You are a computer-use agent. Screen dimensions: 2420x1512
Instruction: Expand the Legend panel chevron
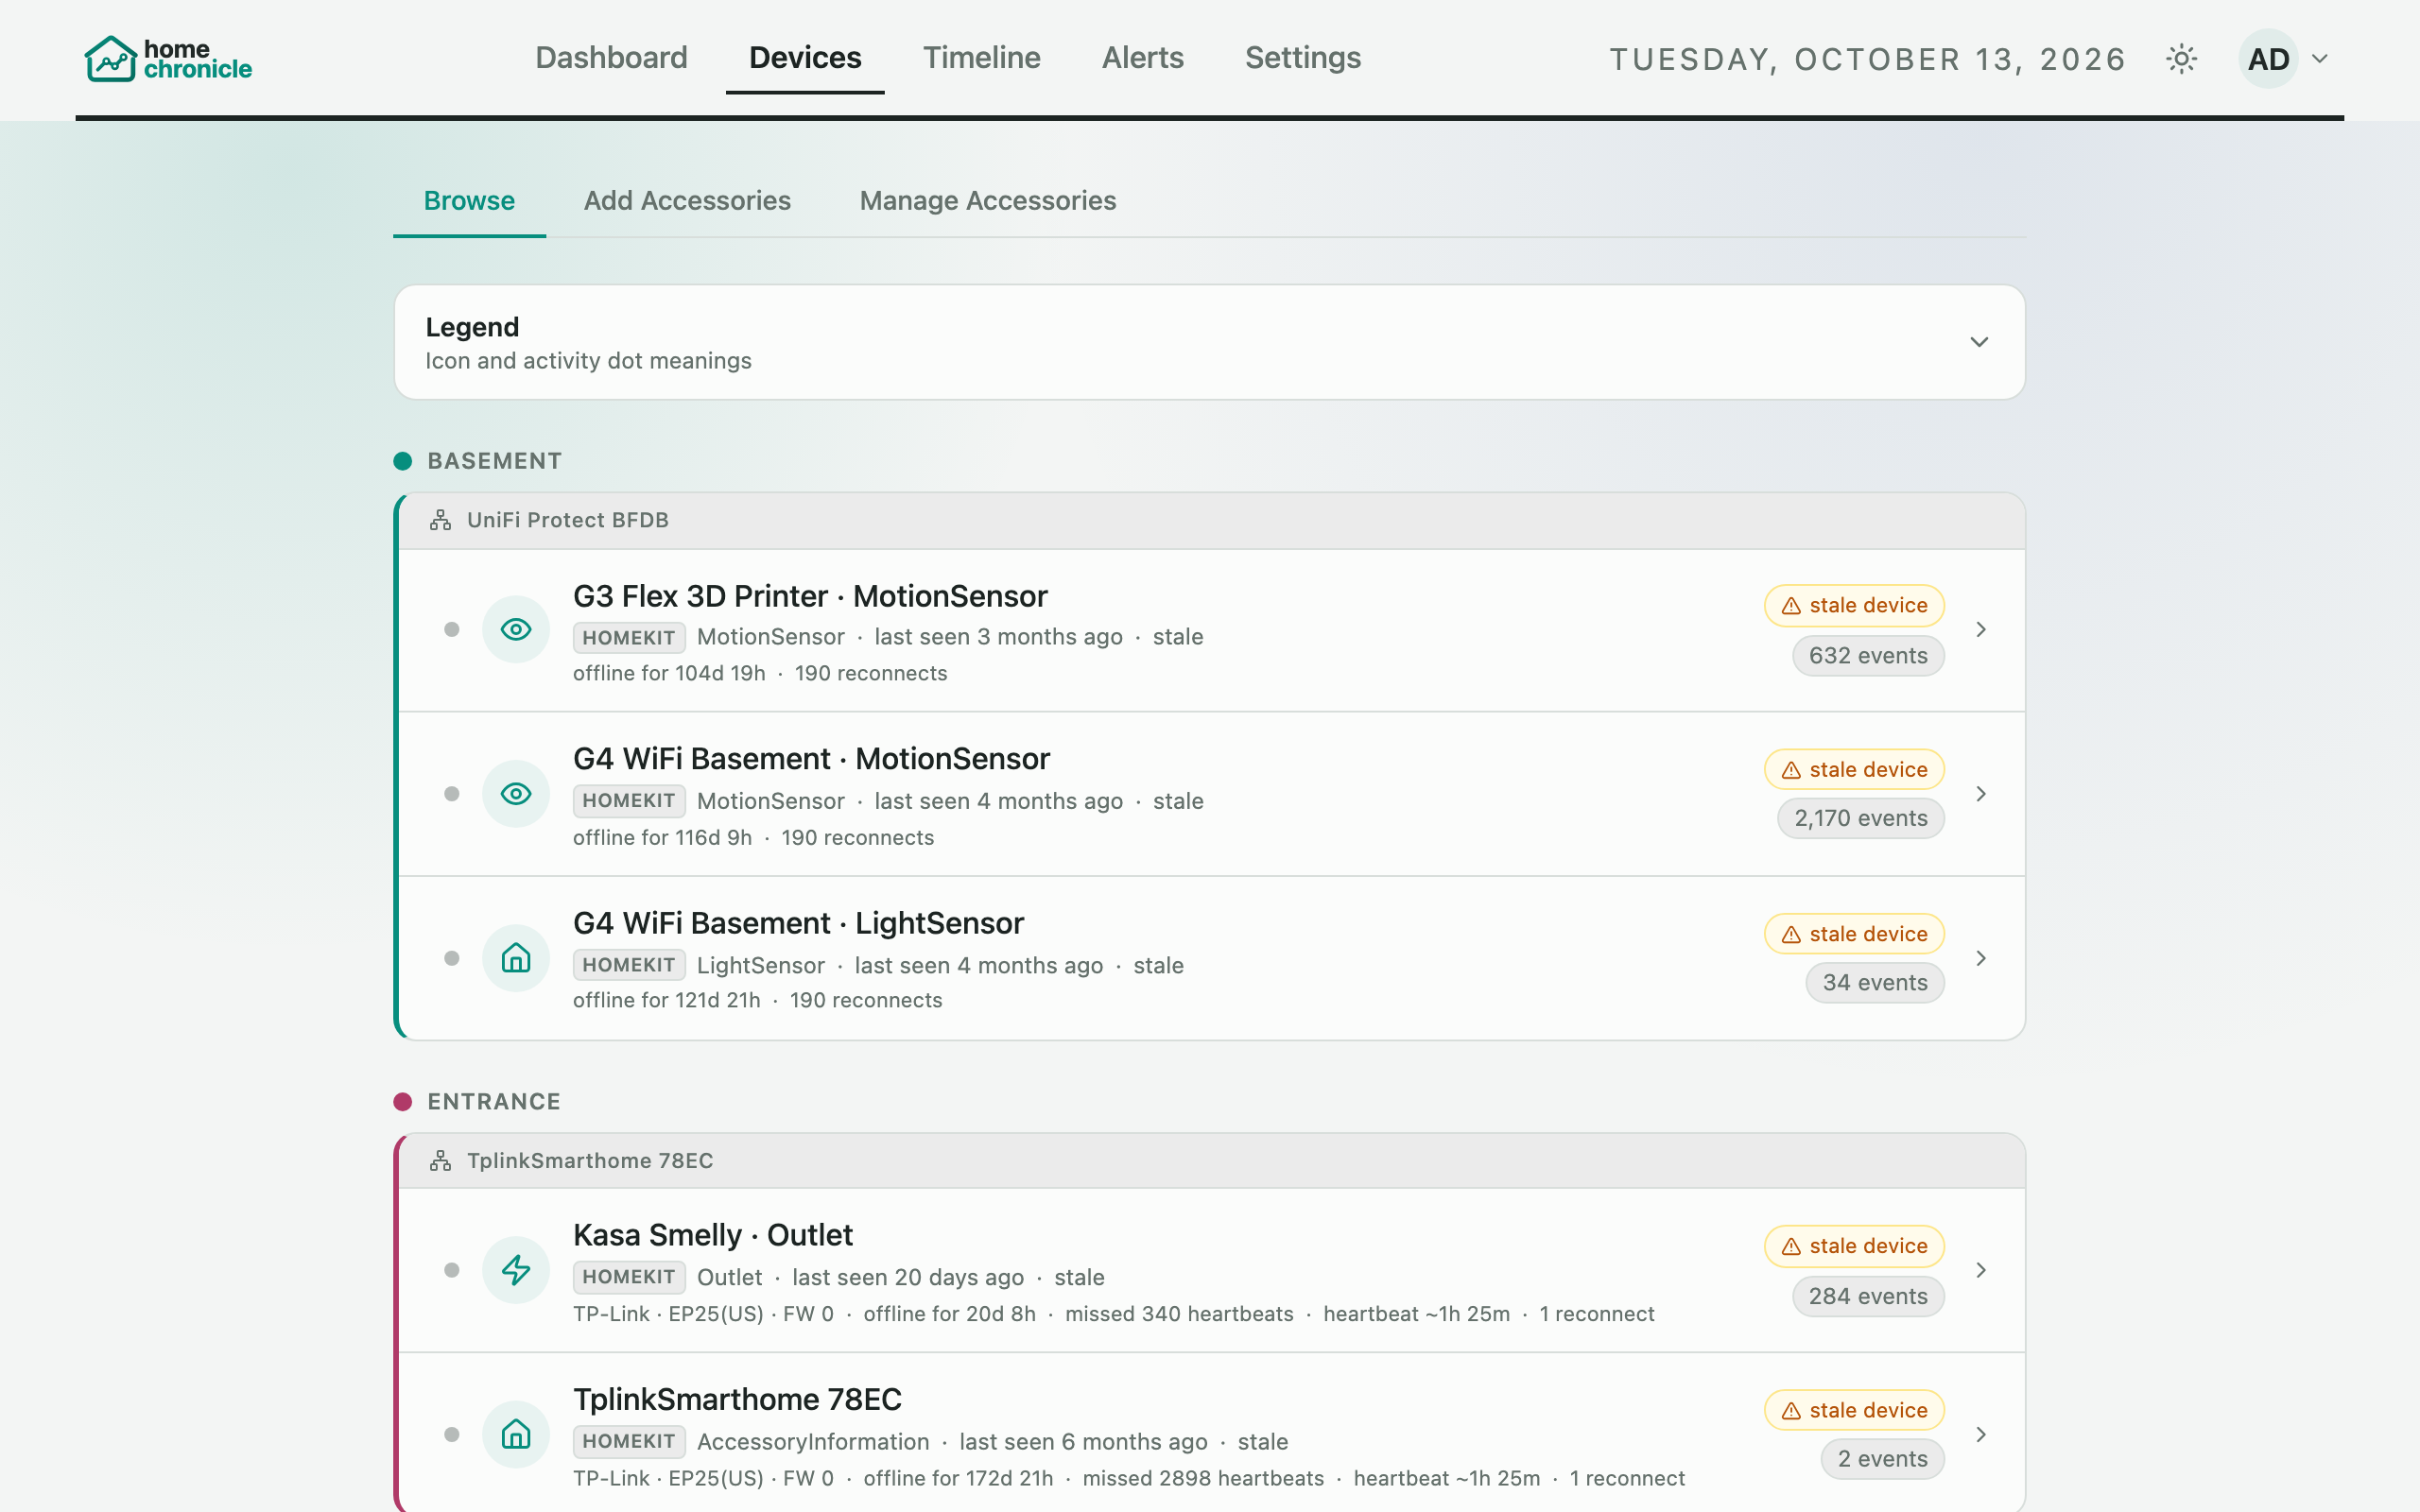pos(1979,342)
